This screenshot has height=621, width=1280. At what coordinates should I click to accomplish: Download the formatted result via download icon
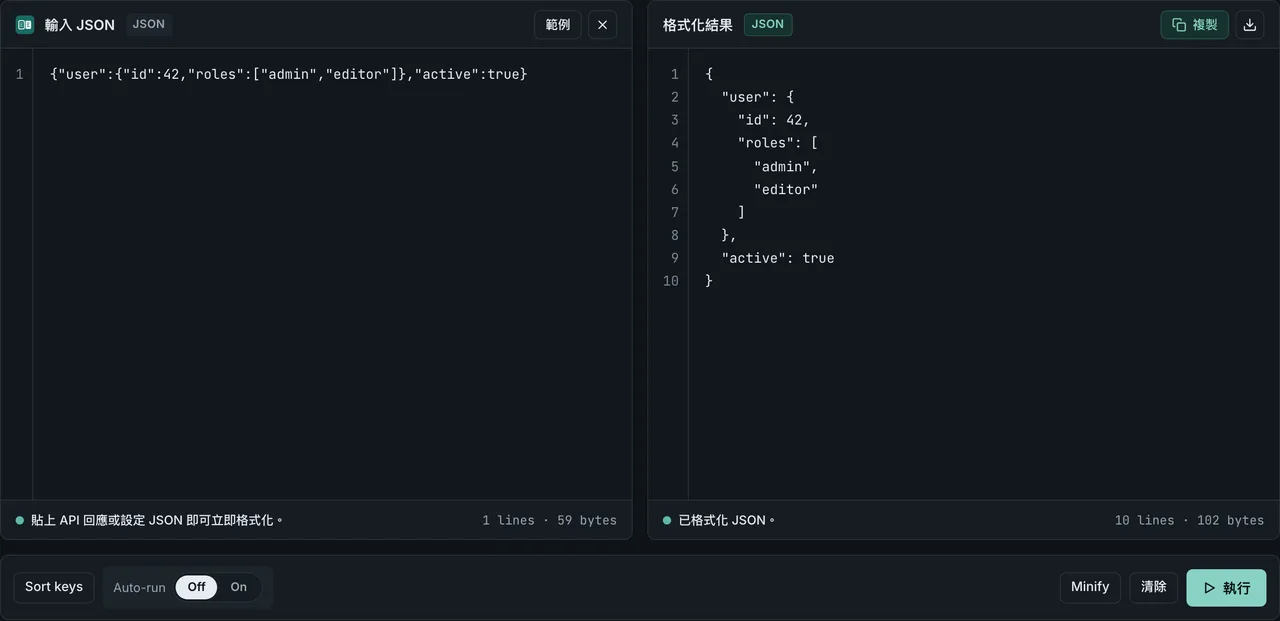point(1249,25)
